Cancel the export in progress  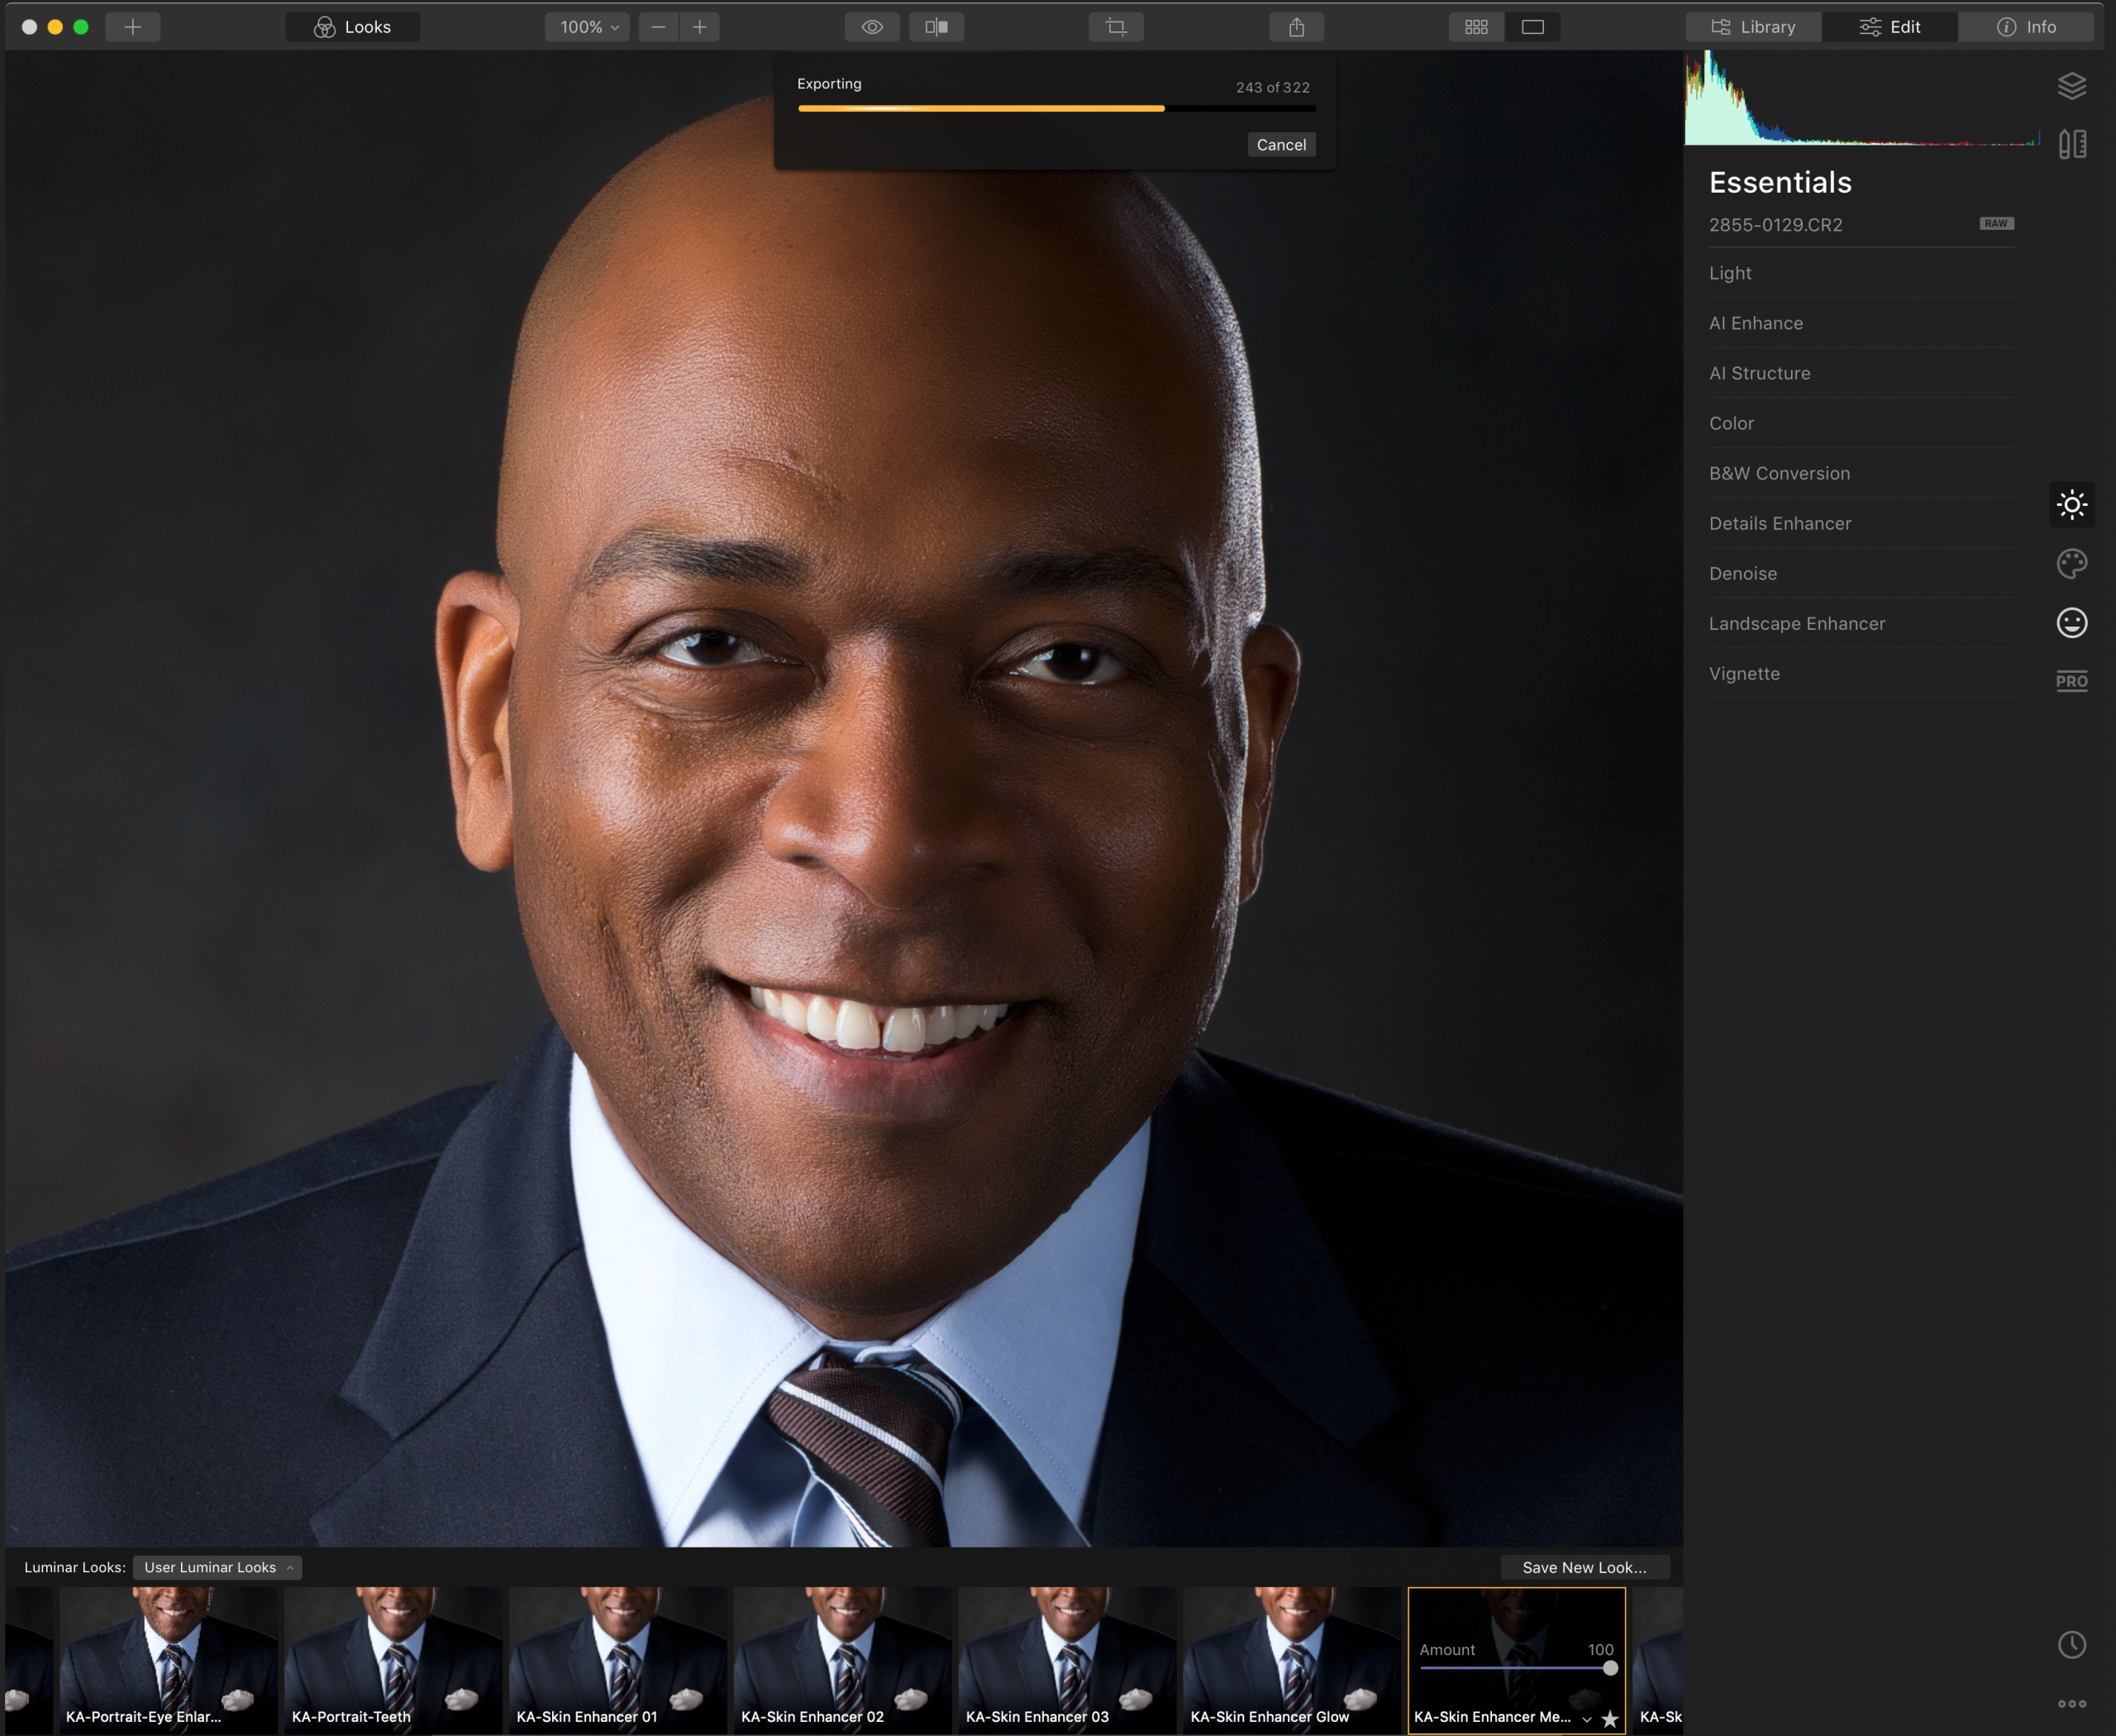click(1280, 145)
